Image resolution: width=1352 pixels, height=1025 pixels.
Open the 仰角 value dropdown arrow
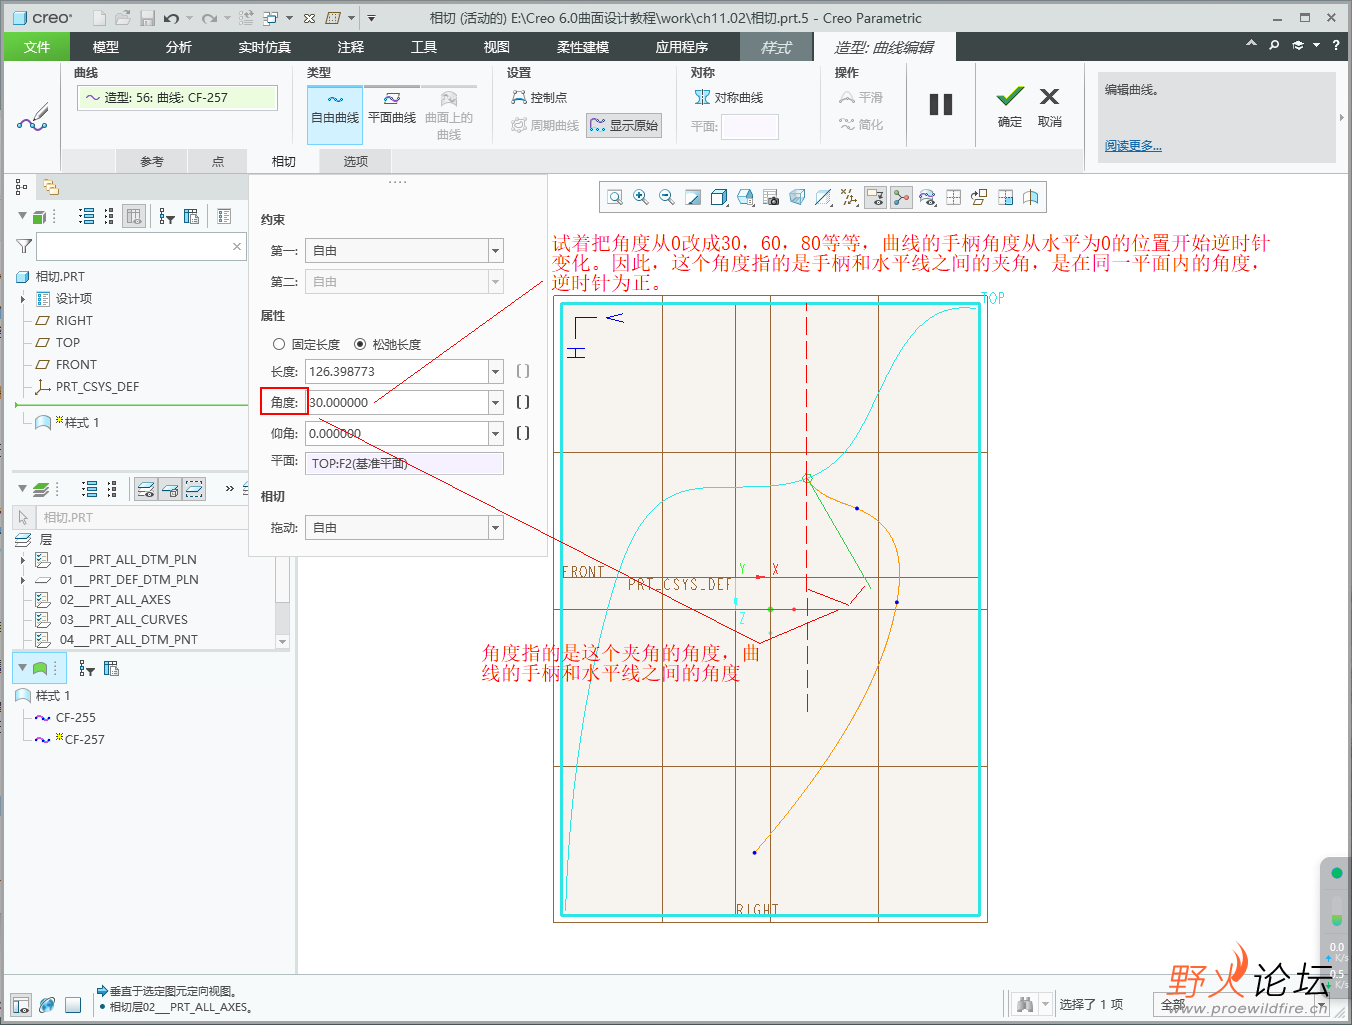pos(495,434)
